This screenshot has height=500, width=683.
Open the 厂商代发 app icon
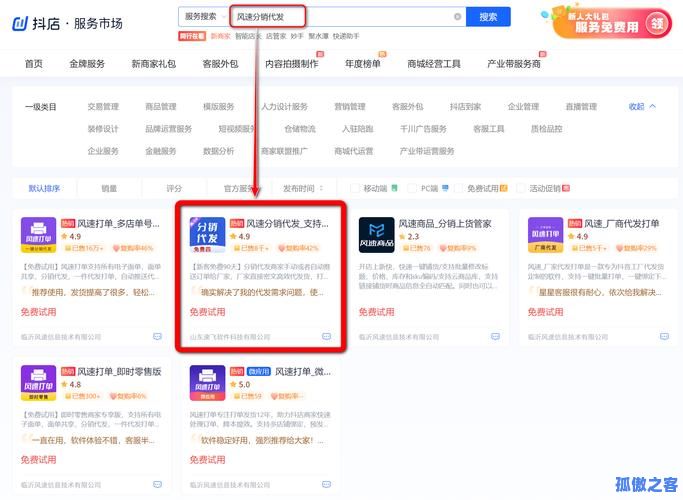coord(545,235)
